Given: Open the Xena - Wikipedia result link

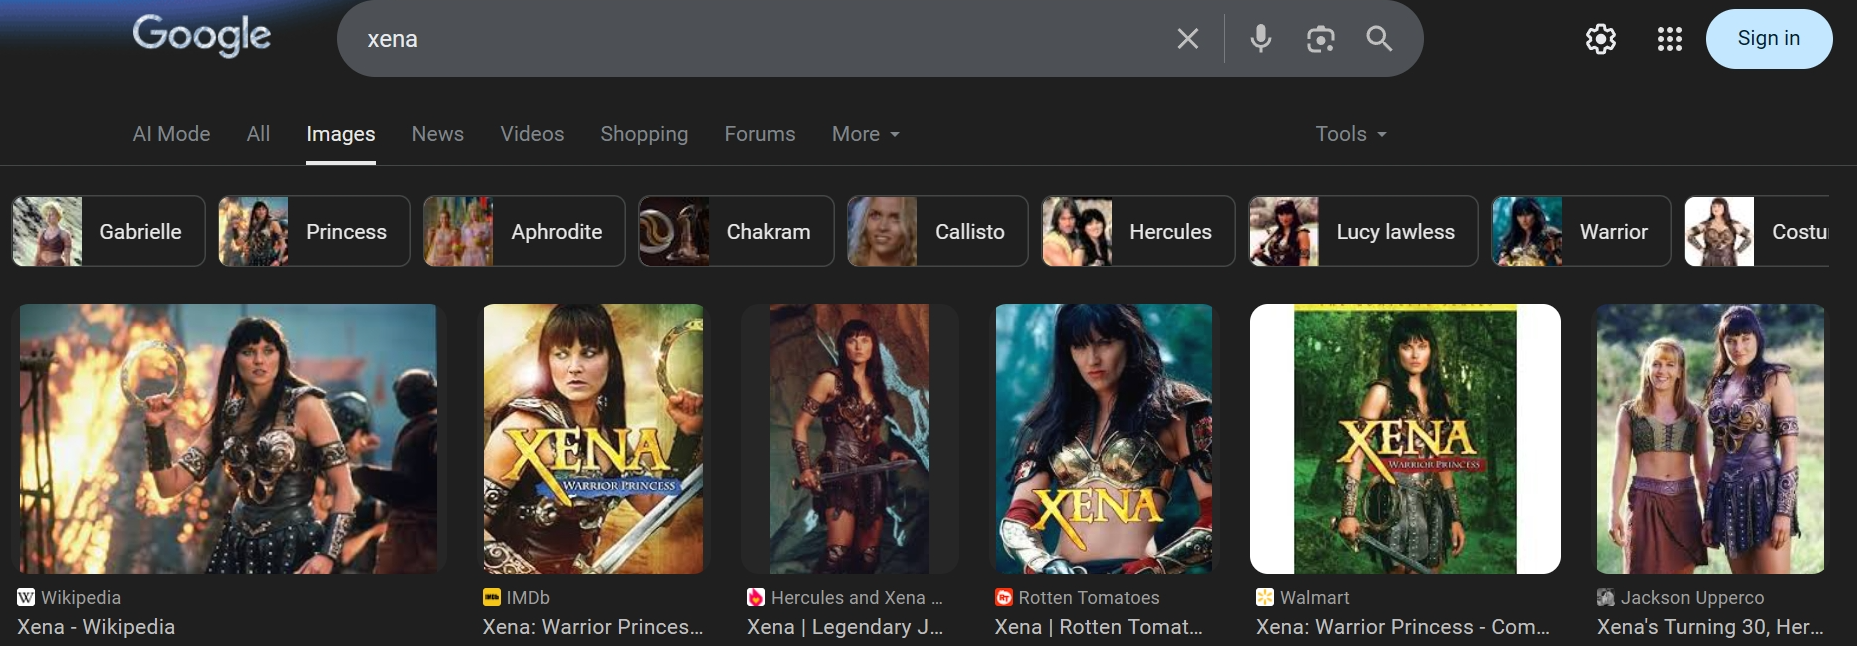Looking at the screenshot, I should [x=96, y=627].
